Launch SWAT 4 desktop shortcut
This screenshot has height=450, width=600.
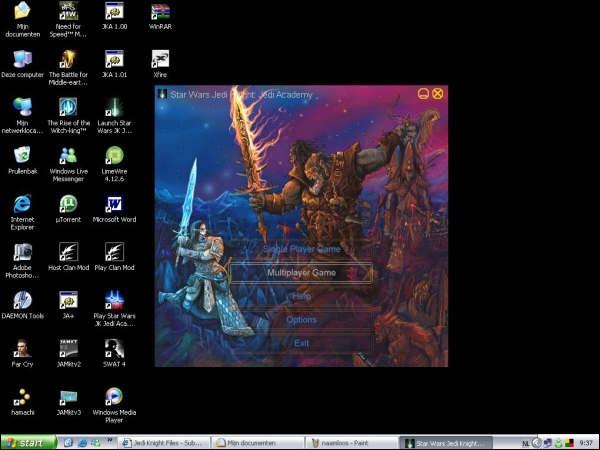point(114,349)
